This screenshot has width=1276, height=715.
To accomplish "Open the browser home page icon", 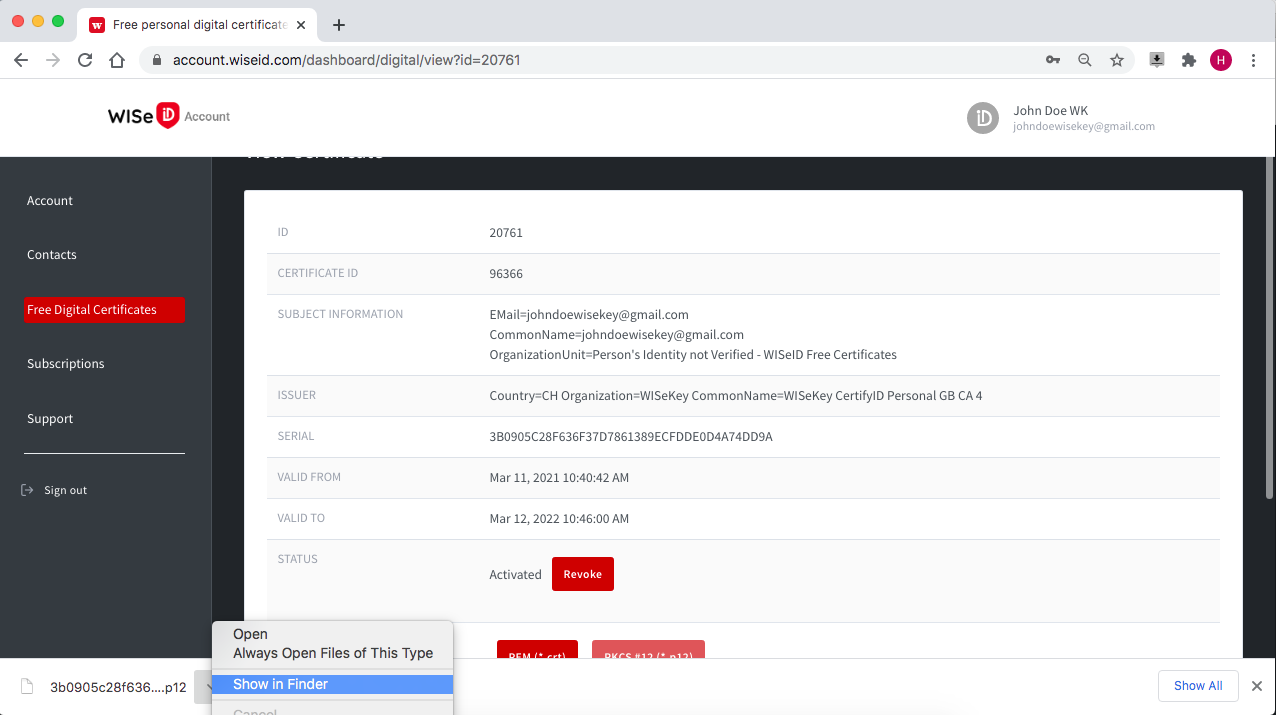I will pos(117,60).
